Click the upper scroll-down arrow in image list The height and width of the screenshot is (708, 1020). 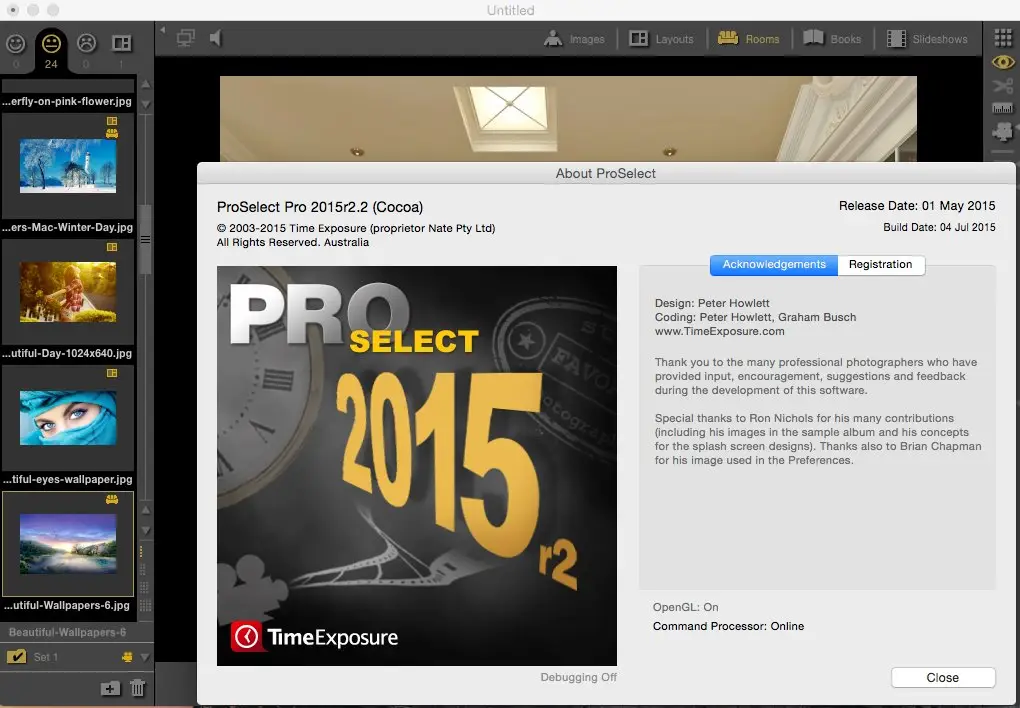(146, 104)
